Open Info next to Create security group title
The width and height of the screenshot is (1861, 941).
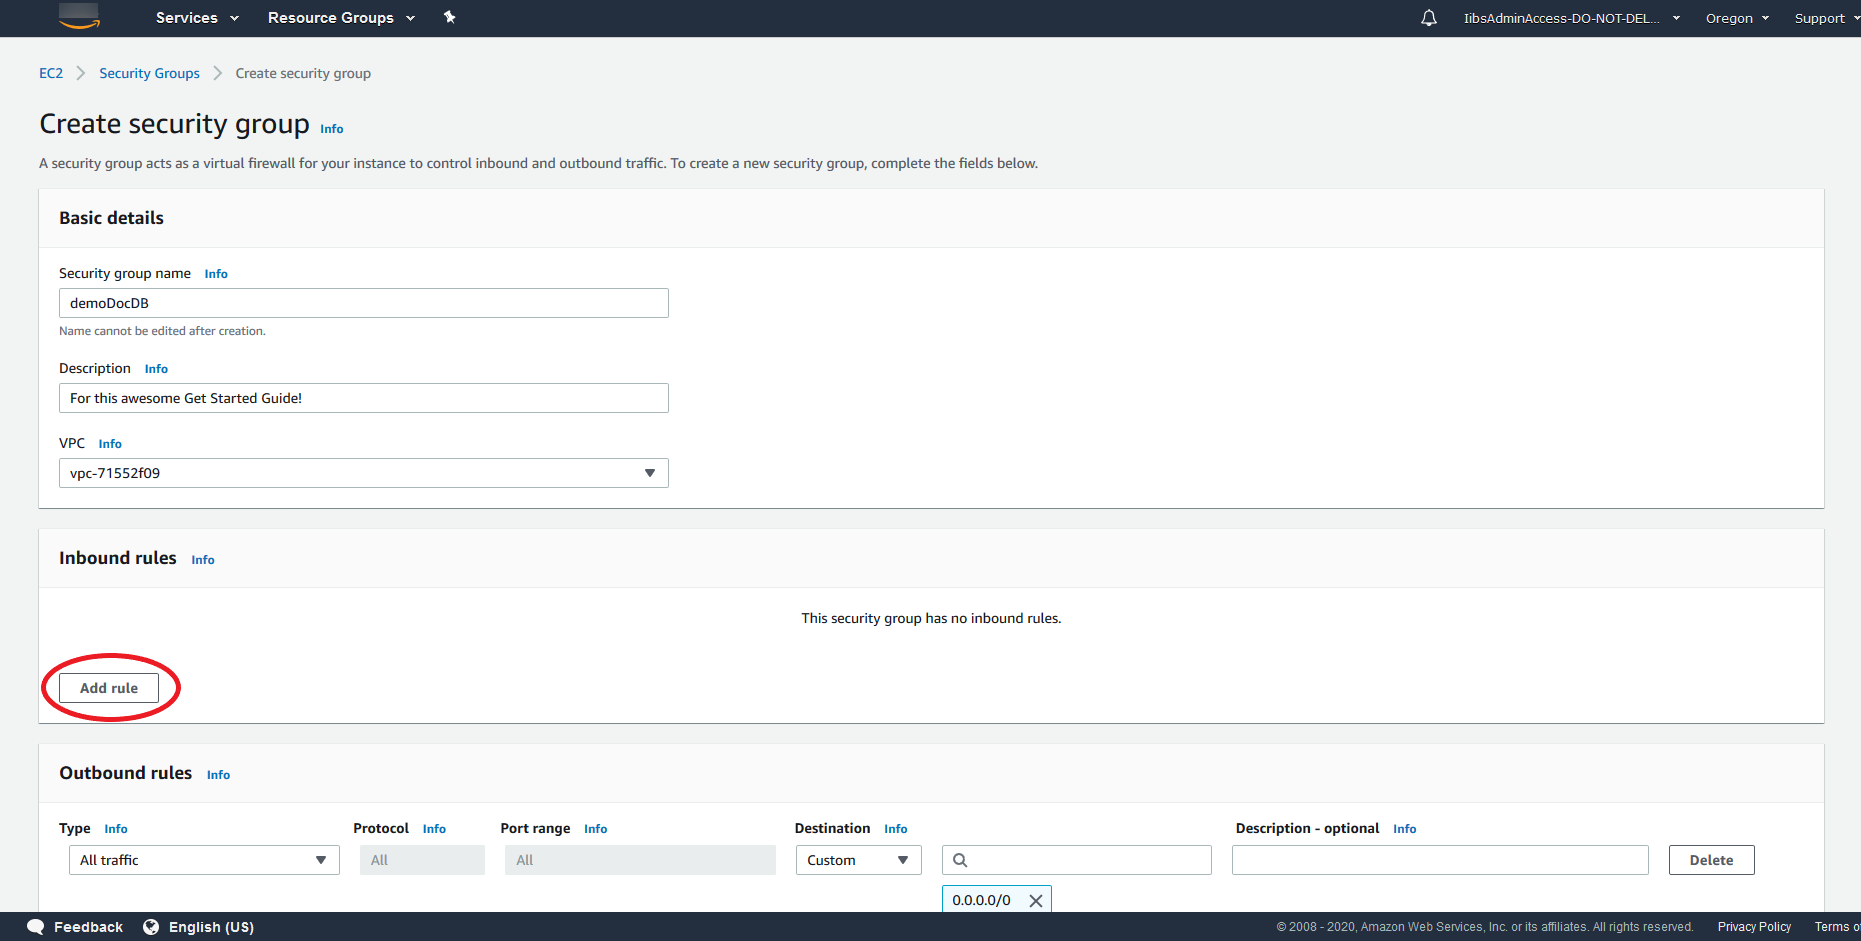(331, 129)
